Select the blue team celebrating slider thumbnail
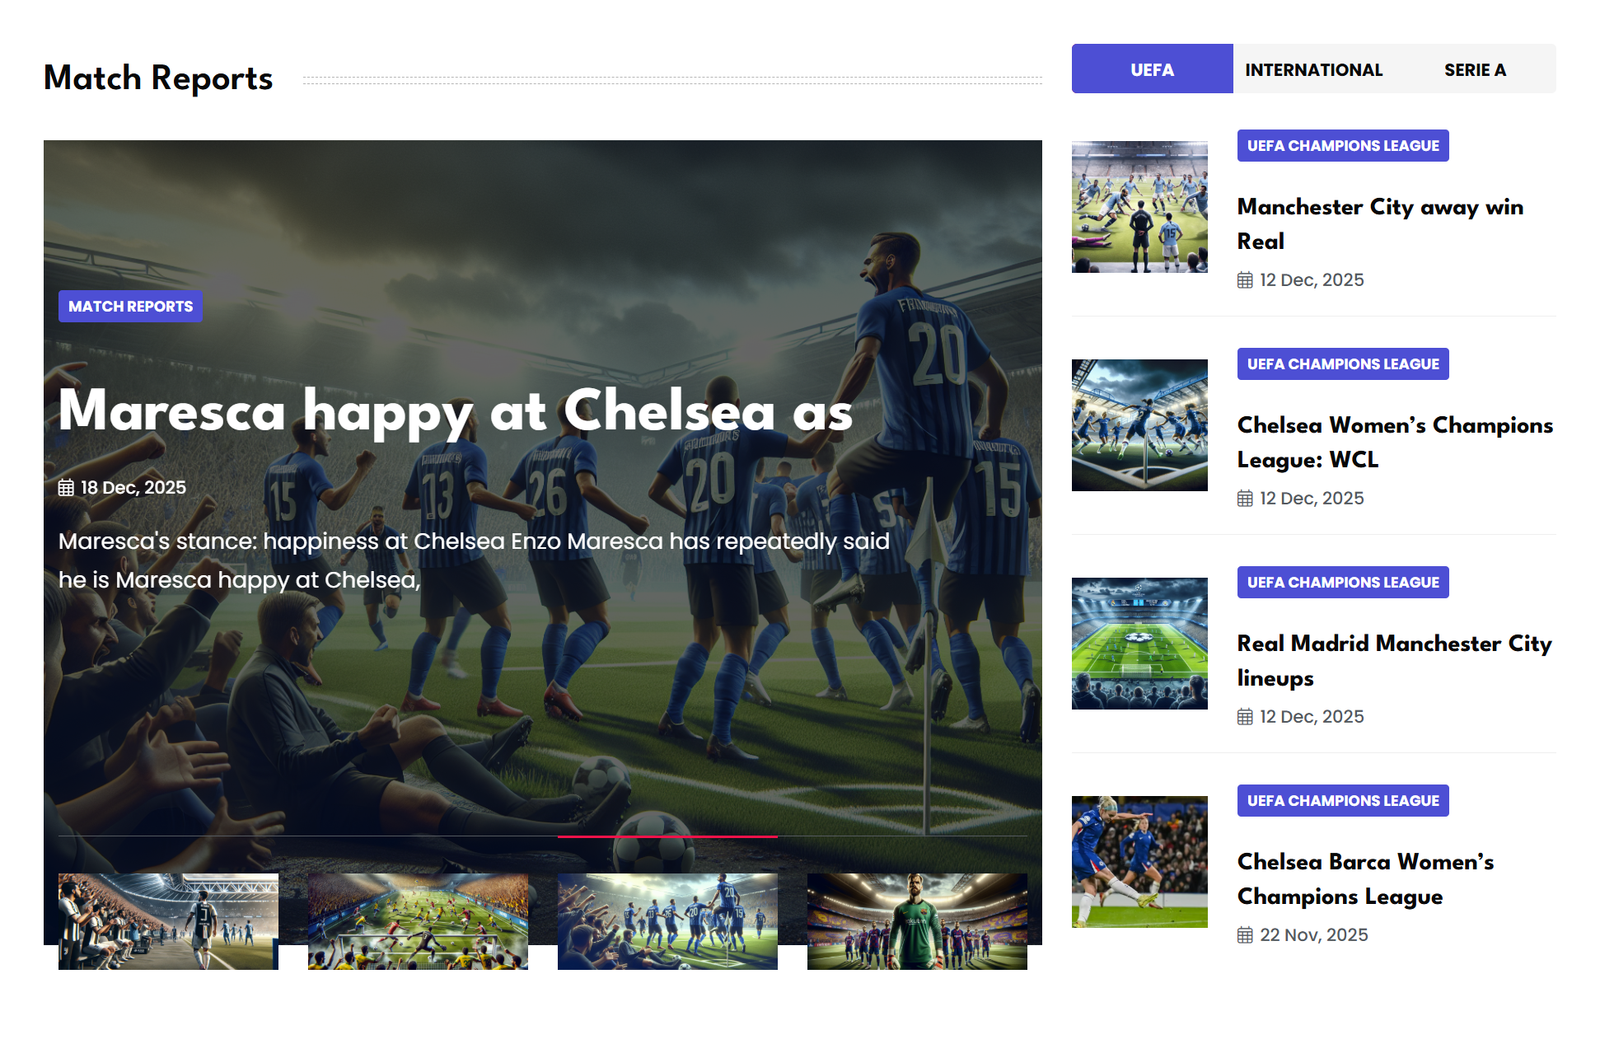1600x1059 pixels. click(x=668, y=921)
